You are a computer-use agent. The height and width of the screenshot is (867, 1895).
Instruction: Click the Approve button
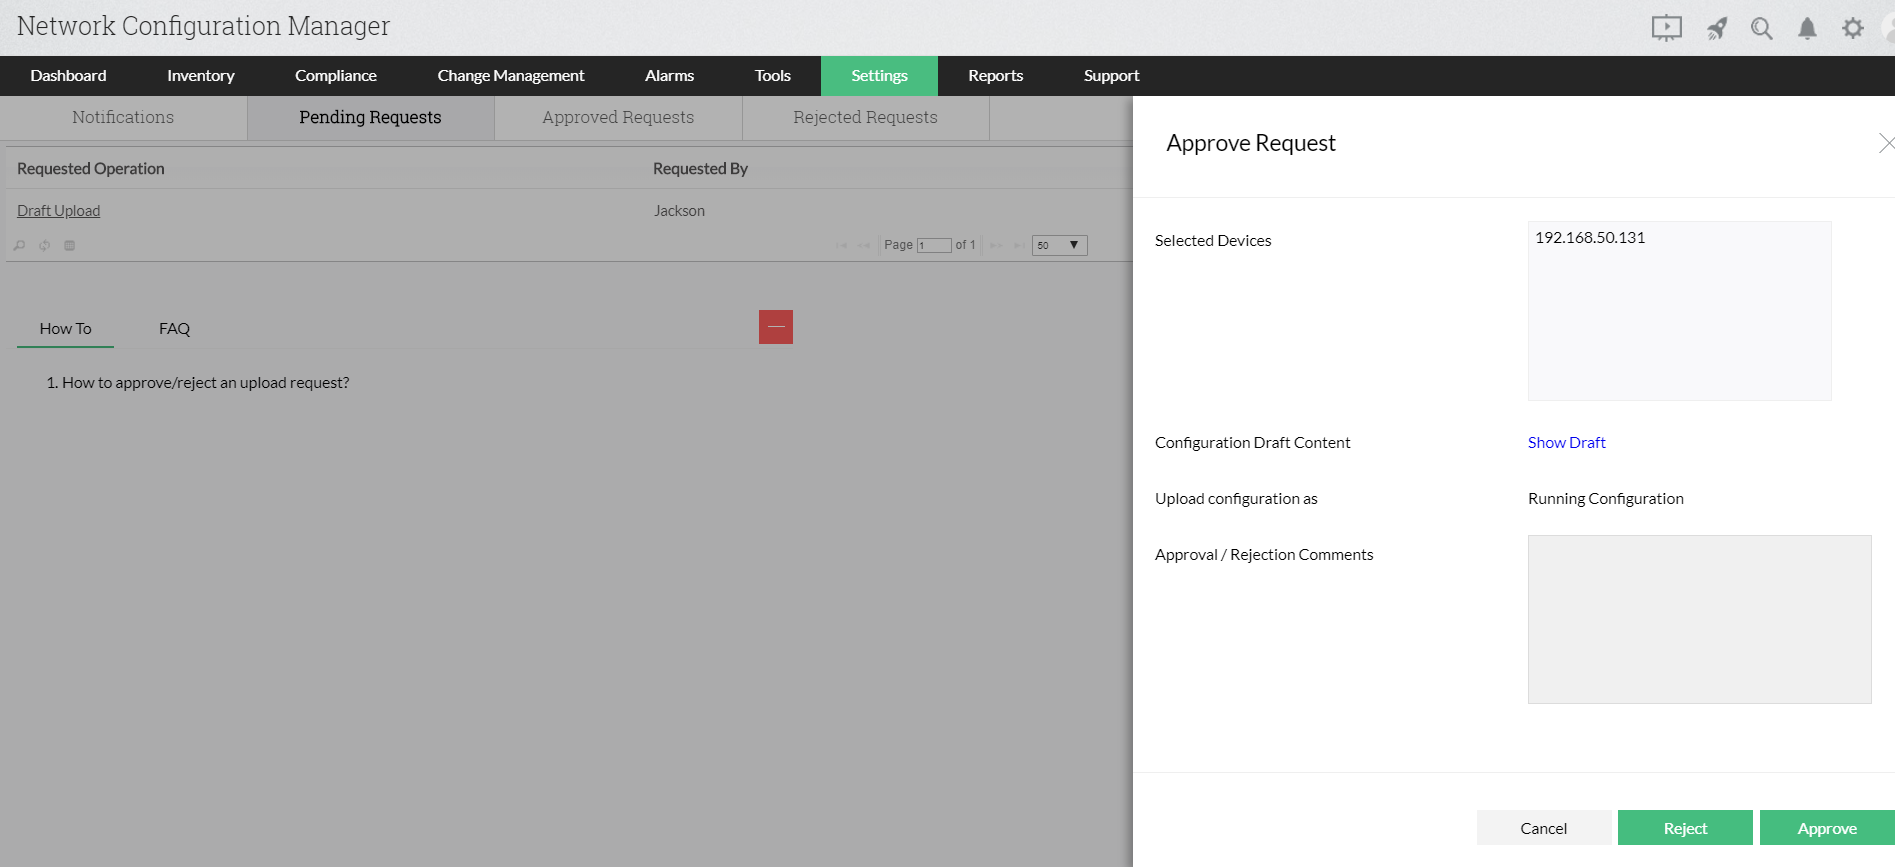(1827, 828)
